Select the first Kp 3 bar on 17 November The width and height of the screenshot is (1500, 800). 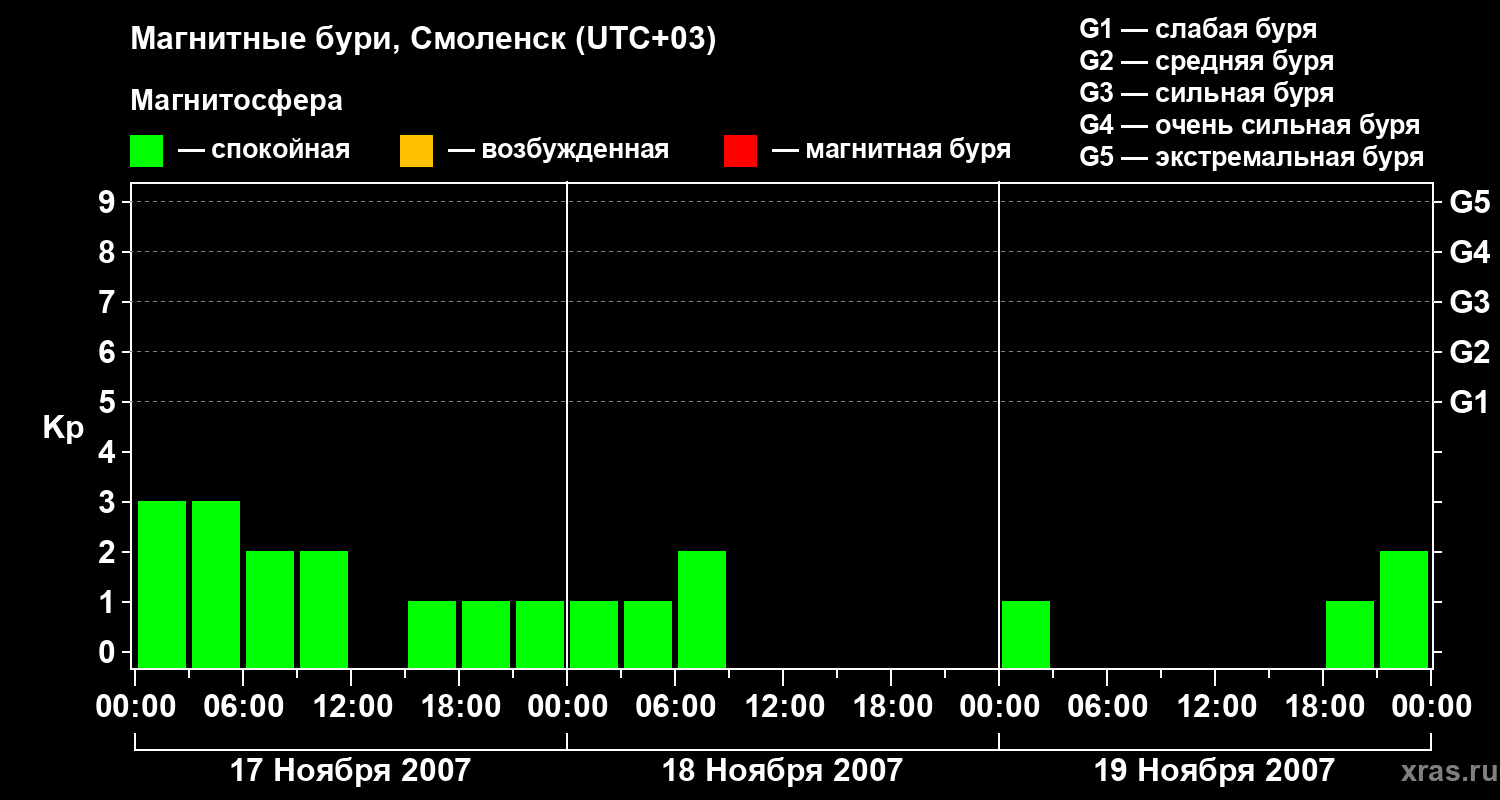click(x=162, y=584)
